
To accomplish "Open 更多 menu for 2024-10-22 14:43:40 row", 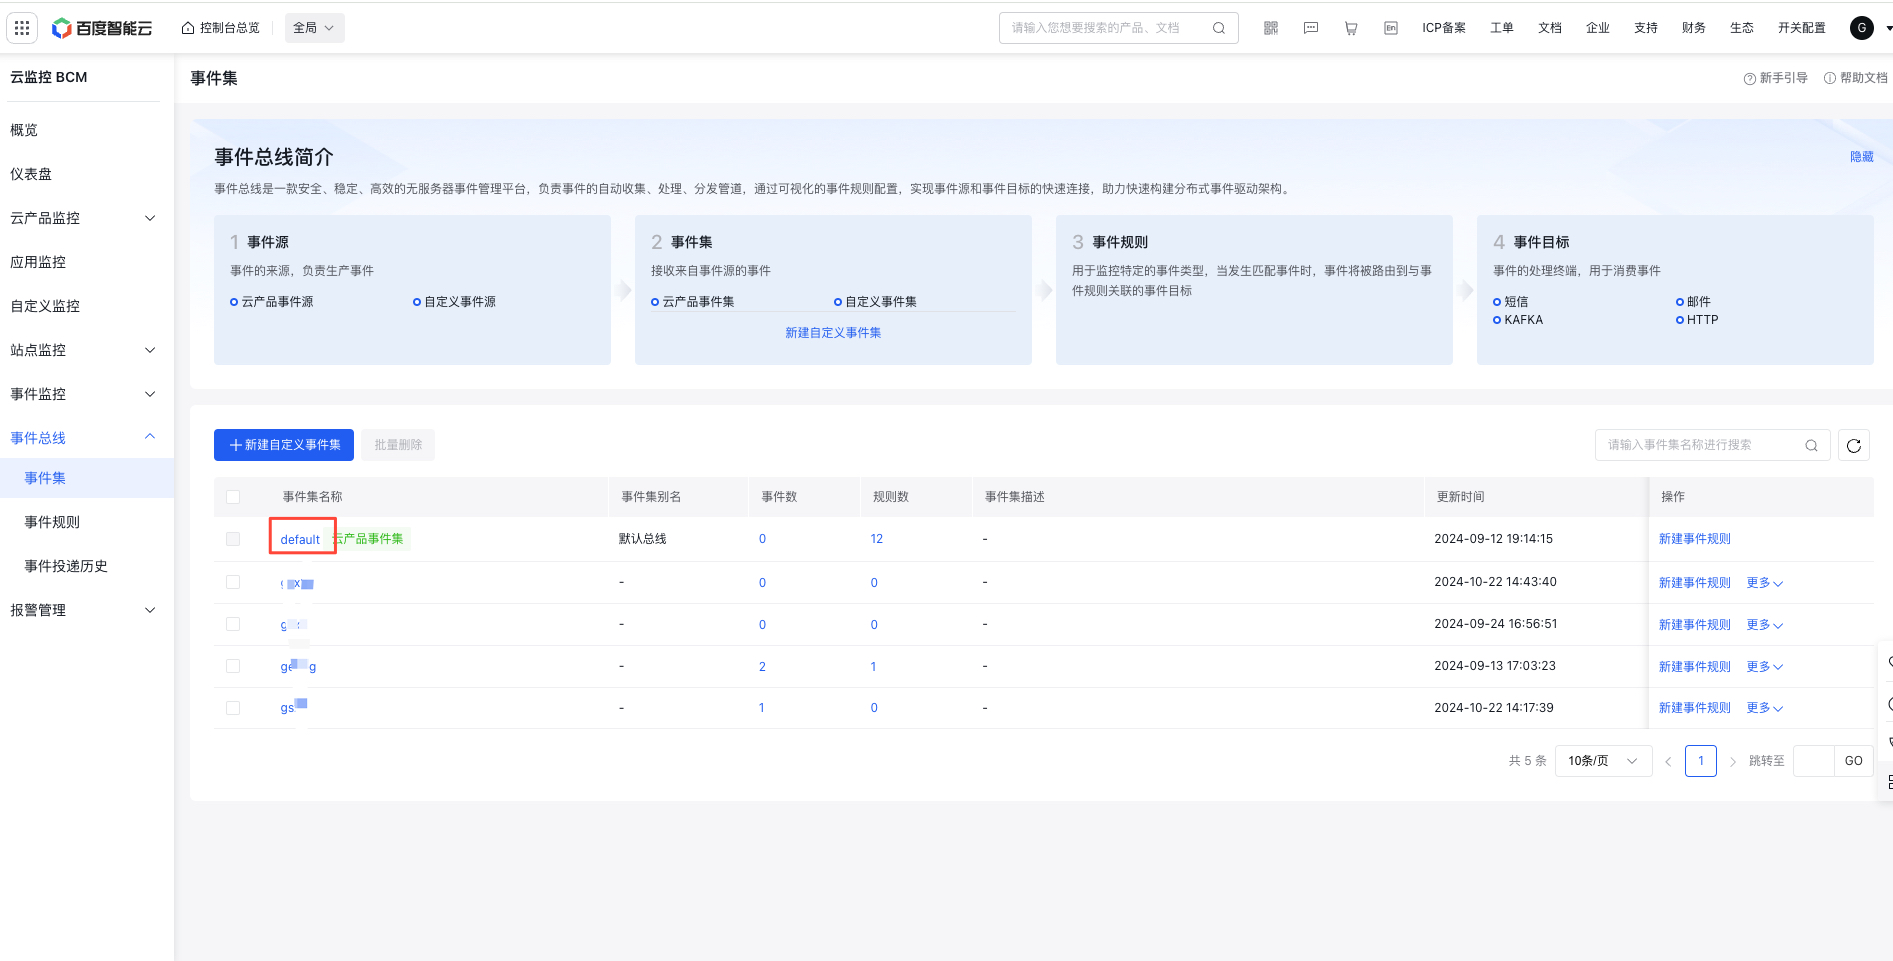I will 1765,583.
